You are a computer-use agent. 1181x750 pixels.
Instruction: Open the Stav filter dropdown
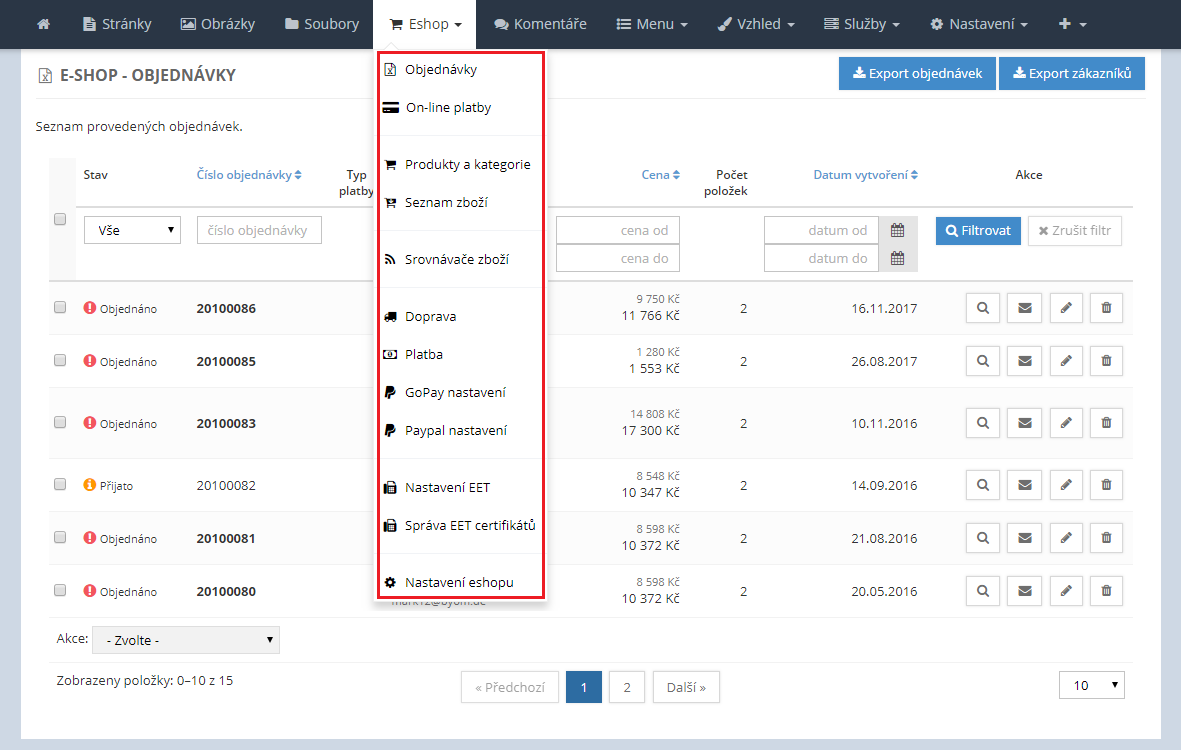point(132,230)
